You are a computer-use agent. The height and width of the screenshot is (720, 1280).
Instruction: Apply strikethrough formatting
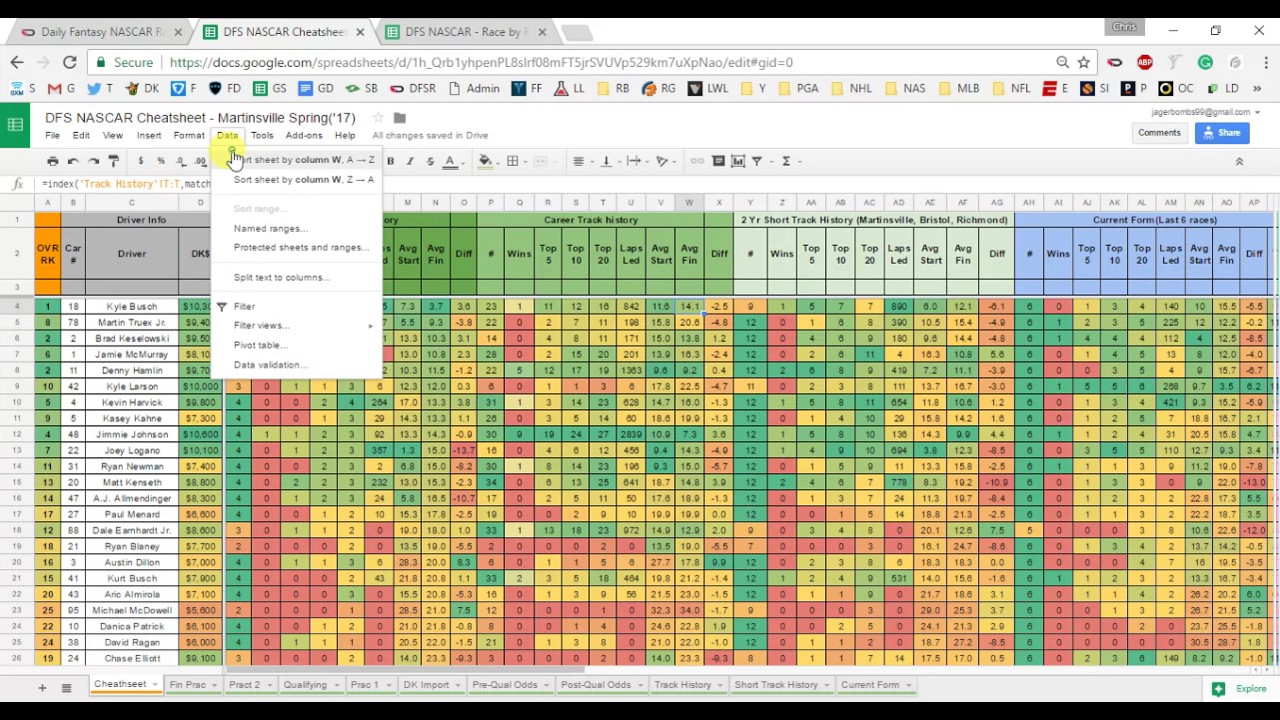tap(430, 161)
